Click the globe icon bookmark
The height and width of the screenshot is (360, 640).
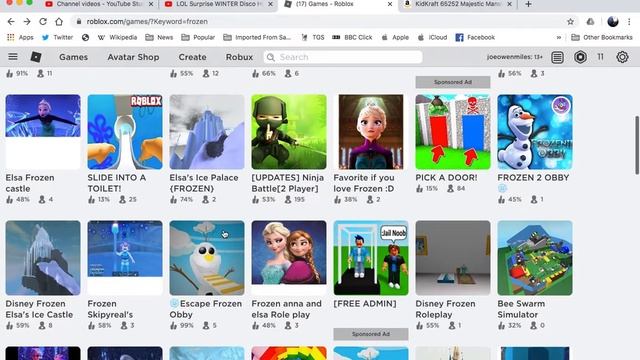pos(85,37)
